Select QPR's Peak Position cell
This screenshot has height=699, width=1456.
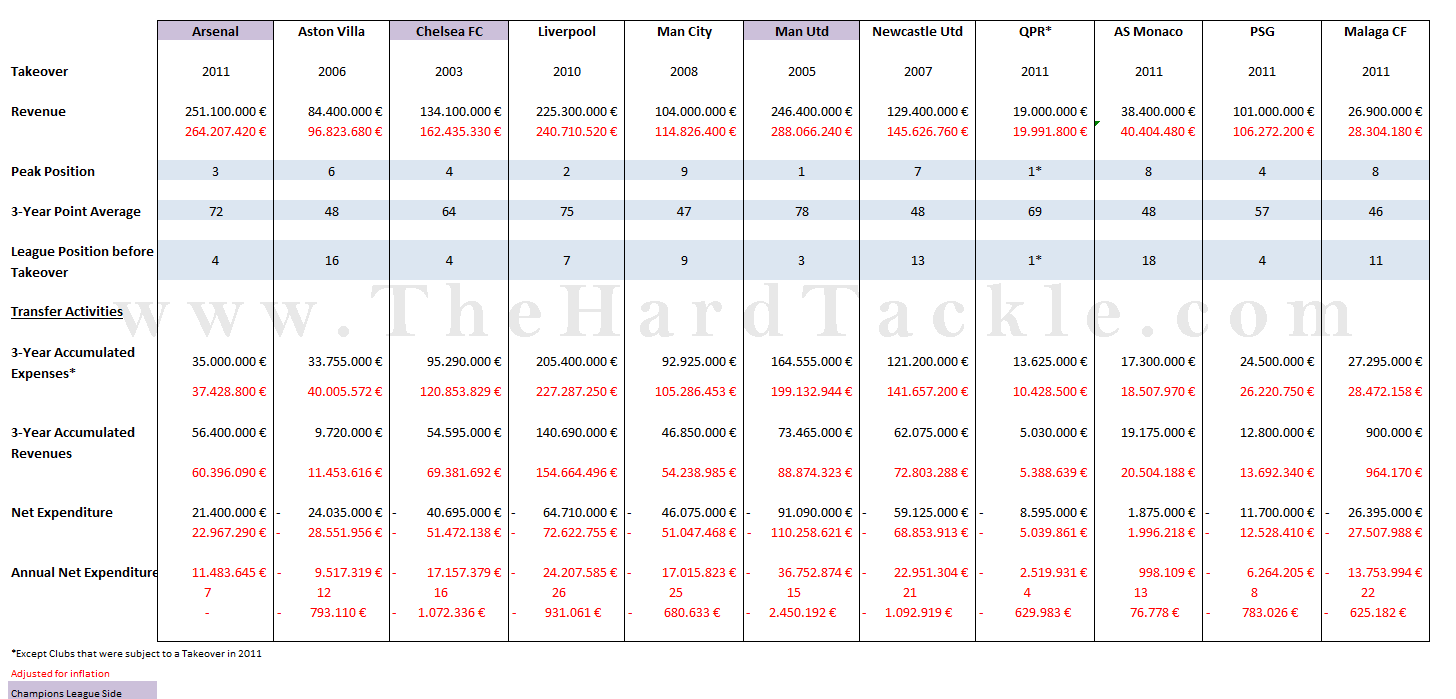tap(1035, 172)
